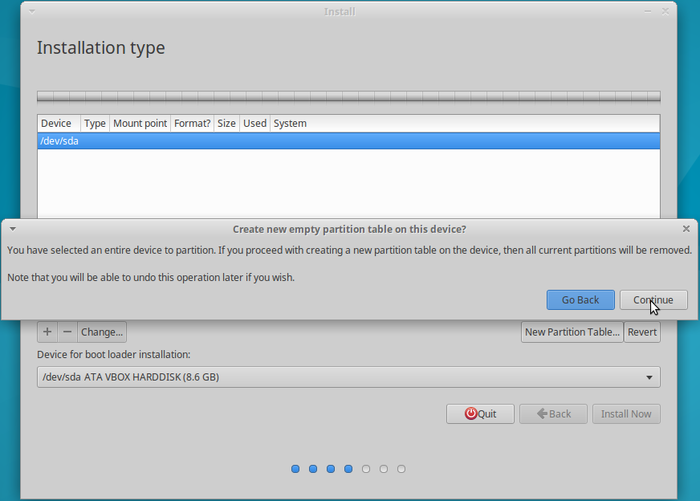This screenshot has height=501, width=700.
Task: Add a partition with the plus button
Action: click(47, 332)
